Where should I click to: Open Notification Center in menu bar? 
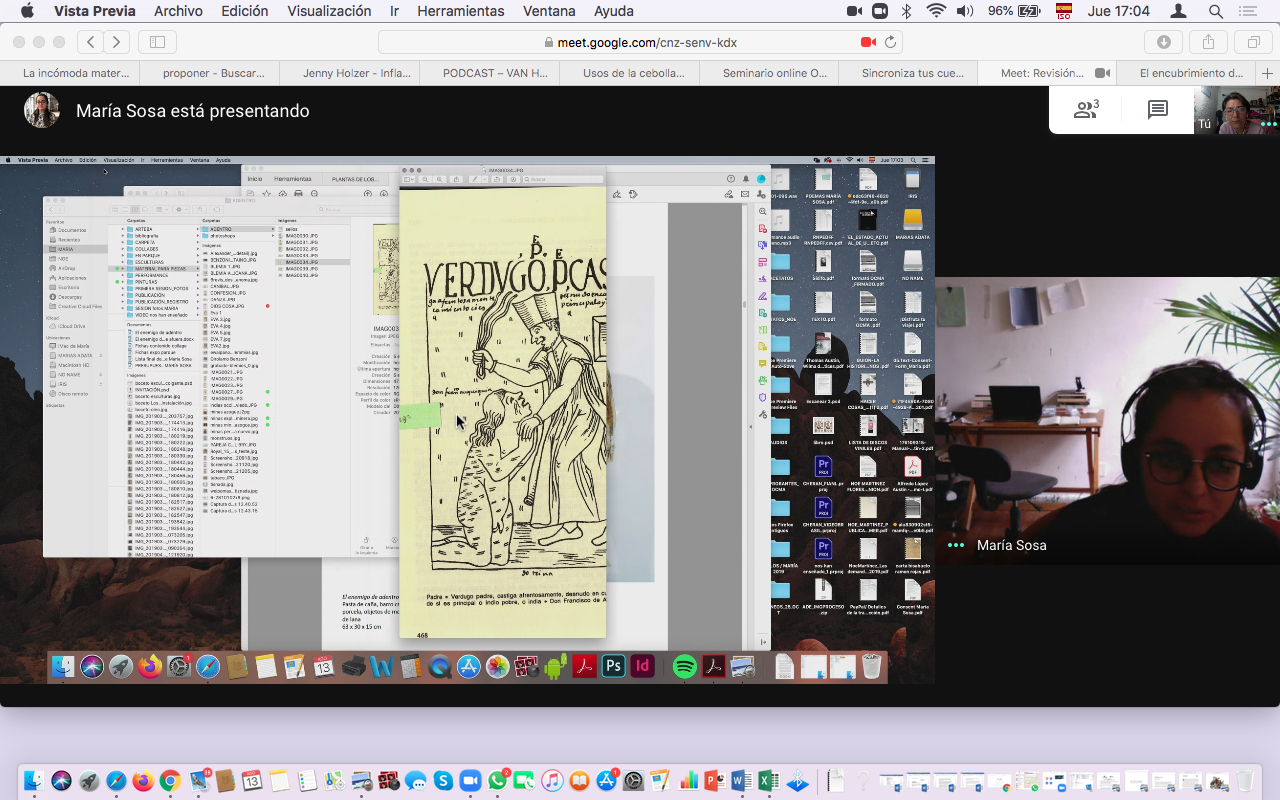(1247, 11)
